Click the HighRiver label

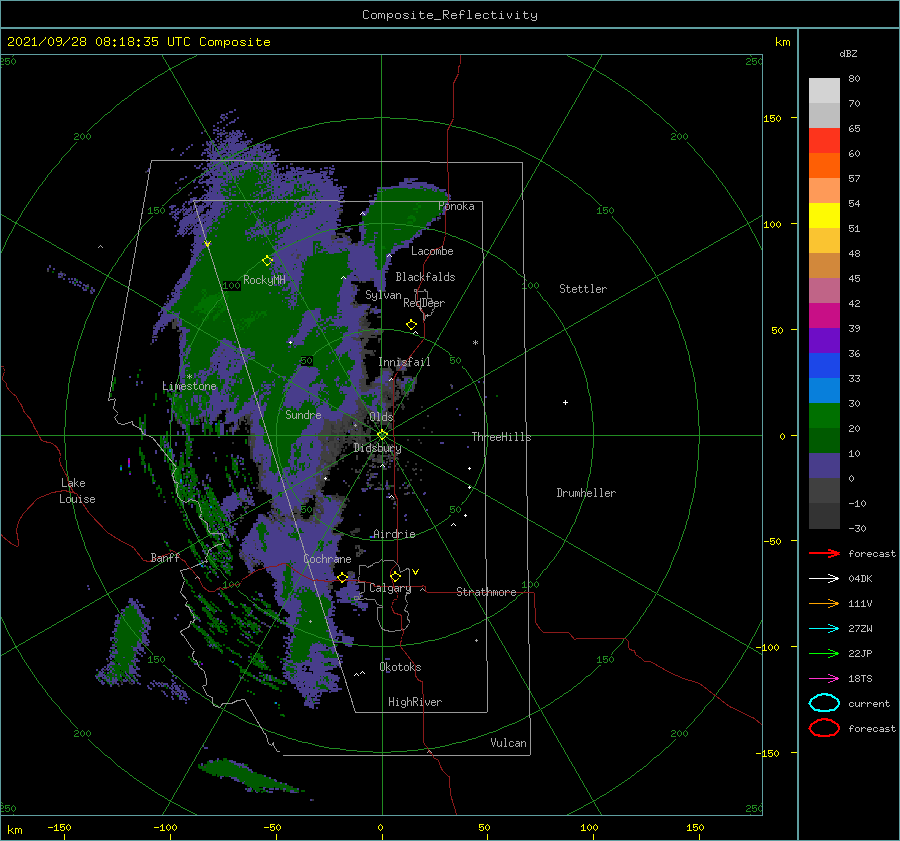(x=415, y=702)
